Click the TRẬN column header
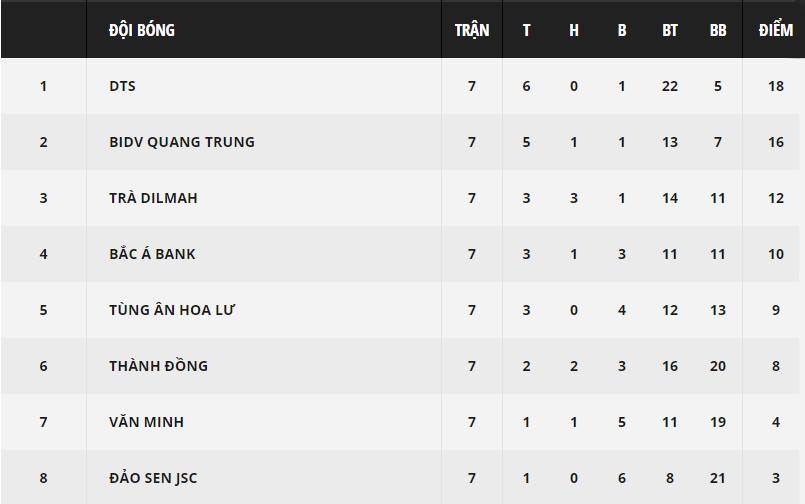 point(472,30)
